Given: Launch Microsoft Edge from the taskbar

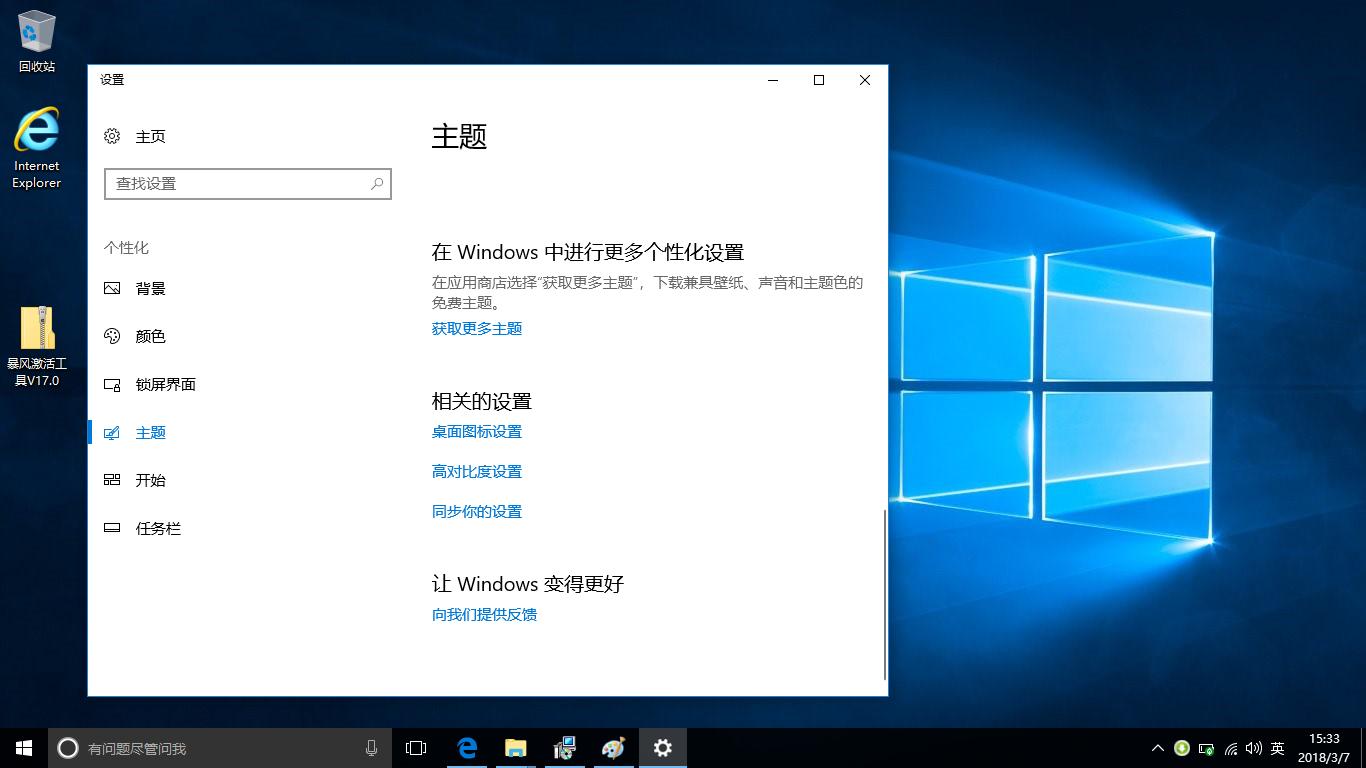Looking at the screenshot, I should [x=466, y=747].
